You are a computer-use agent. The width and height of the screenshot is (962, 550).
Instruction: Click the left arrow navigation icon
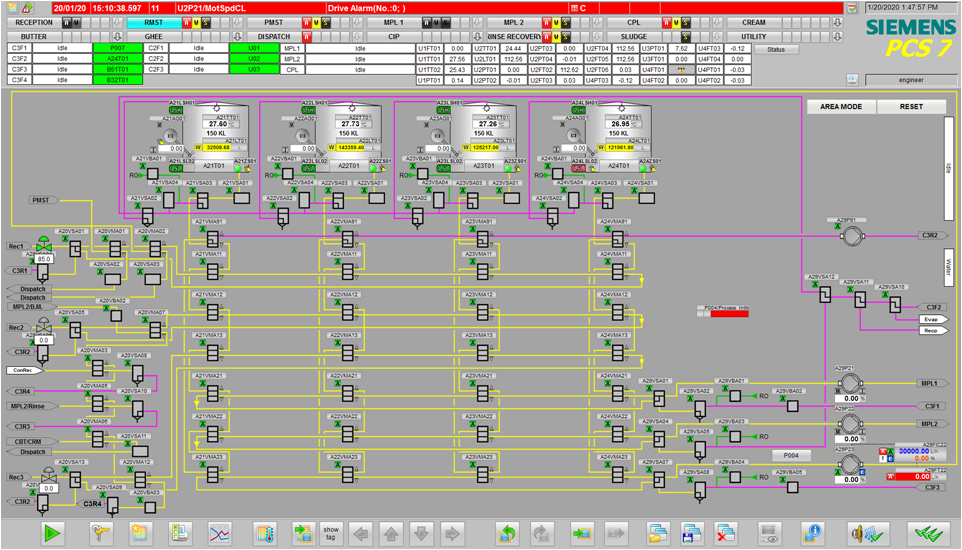pyautogui.click(x=361, y=533)
